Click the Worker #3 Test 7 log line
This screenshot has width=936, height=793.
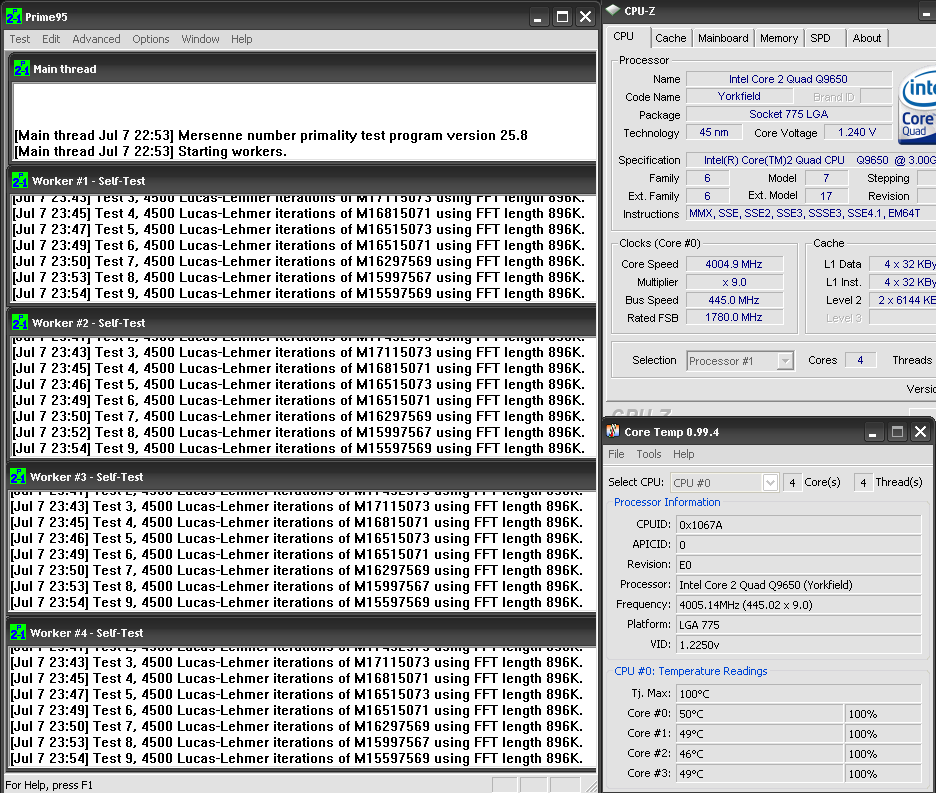[297, 570]
